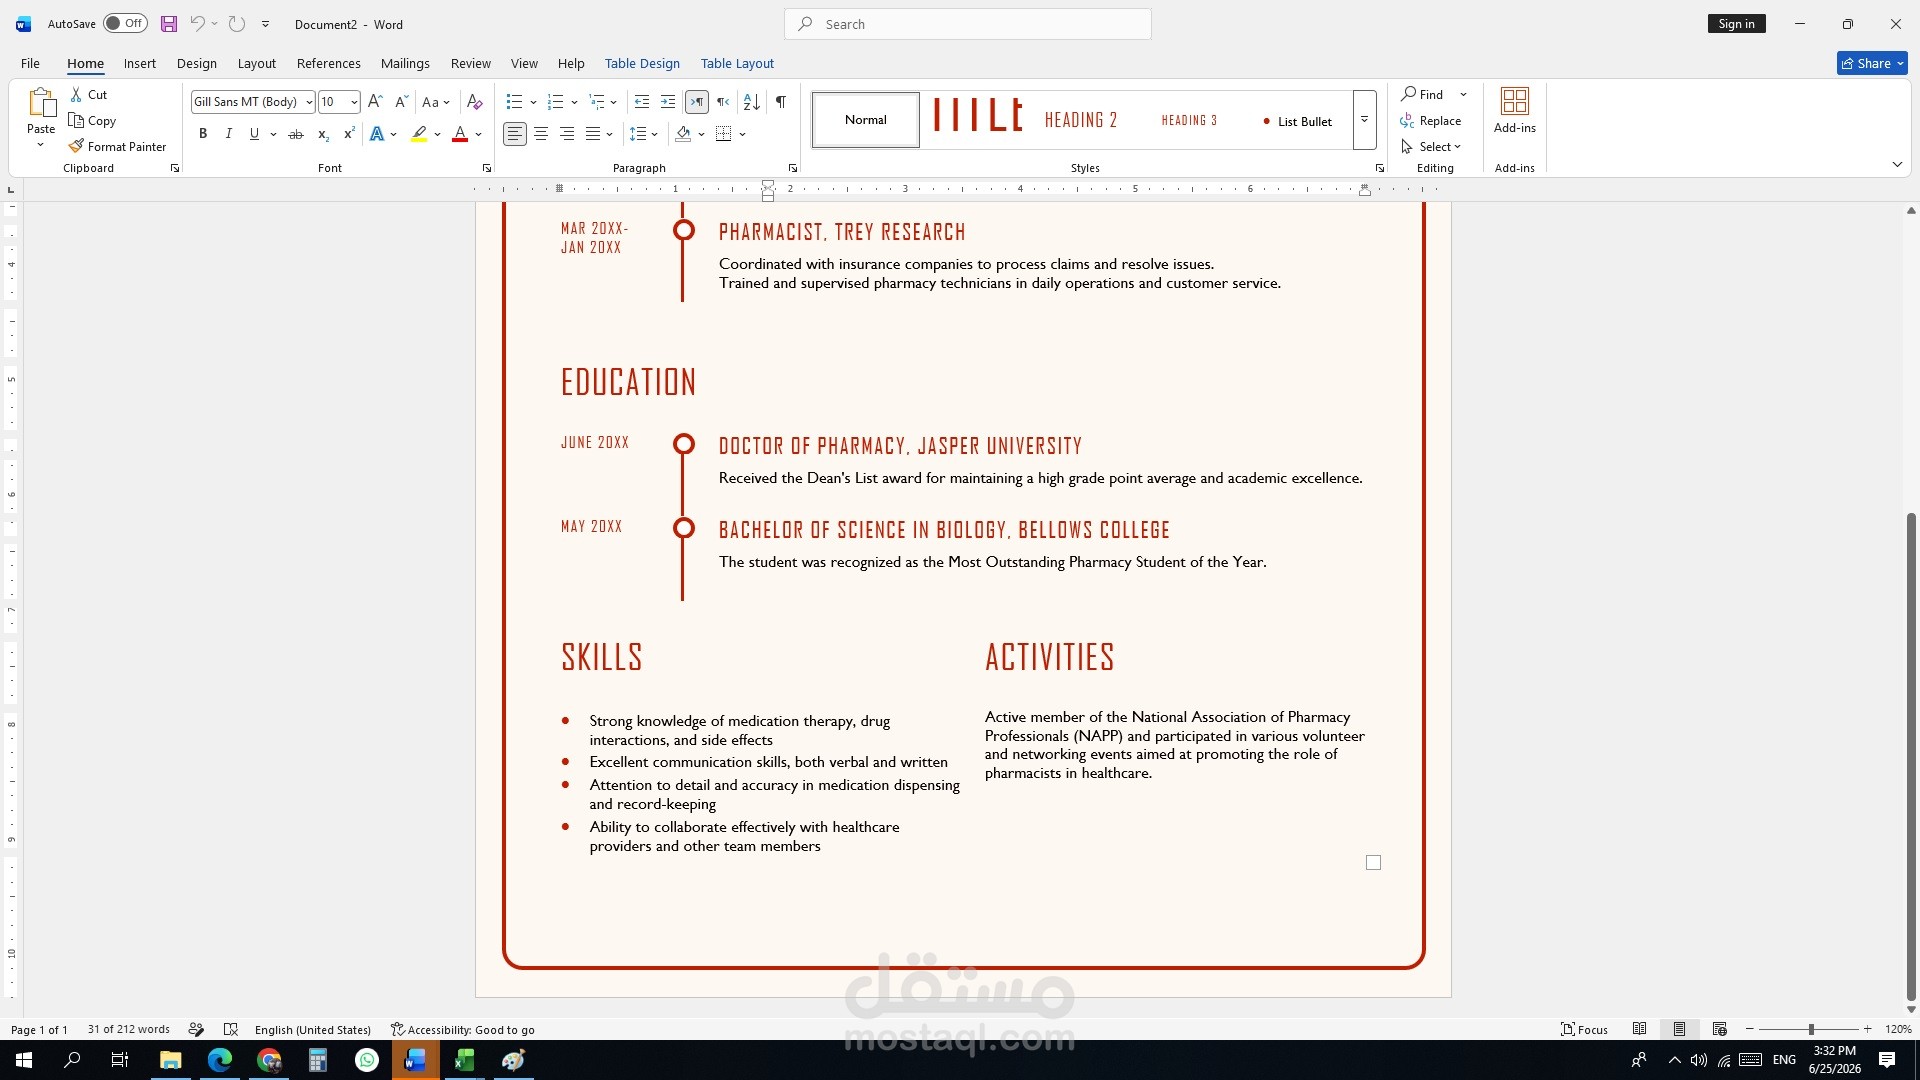Click zoom out minus in status bar
Screen dimensions: 1920x1080
pyautogui.click(x=1750, y=1029)
